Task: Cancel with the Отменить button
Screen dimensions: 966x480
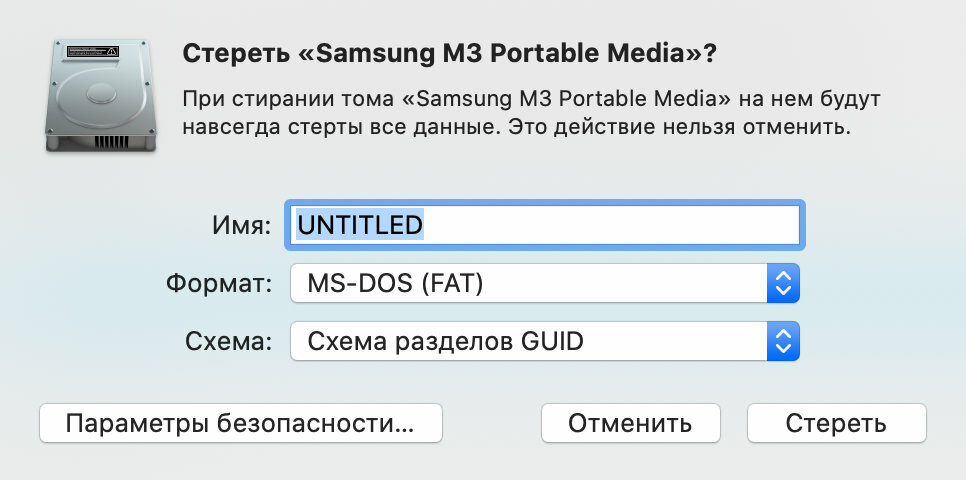Action: click(x=630, y=423)
